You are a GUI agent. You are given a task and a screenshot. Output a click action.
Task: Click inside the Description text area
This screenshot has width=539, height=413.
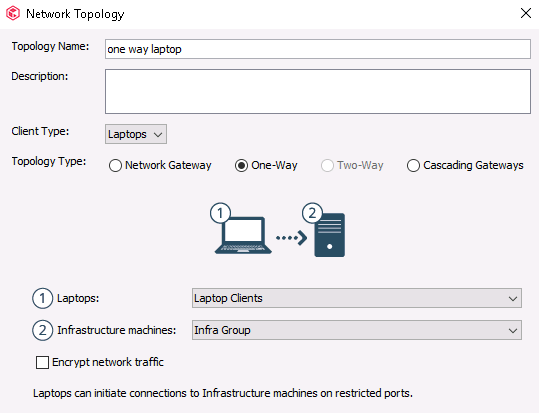pos(318,91)
